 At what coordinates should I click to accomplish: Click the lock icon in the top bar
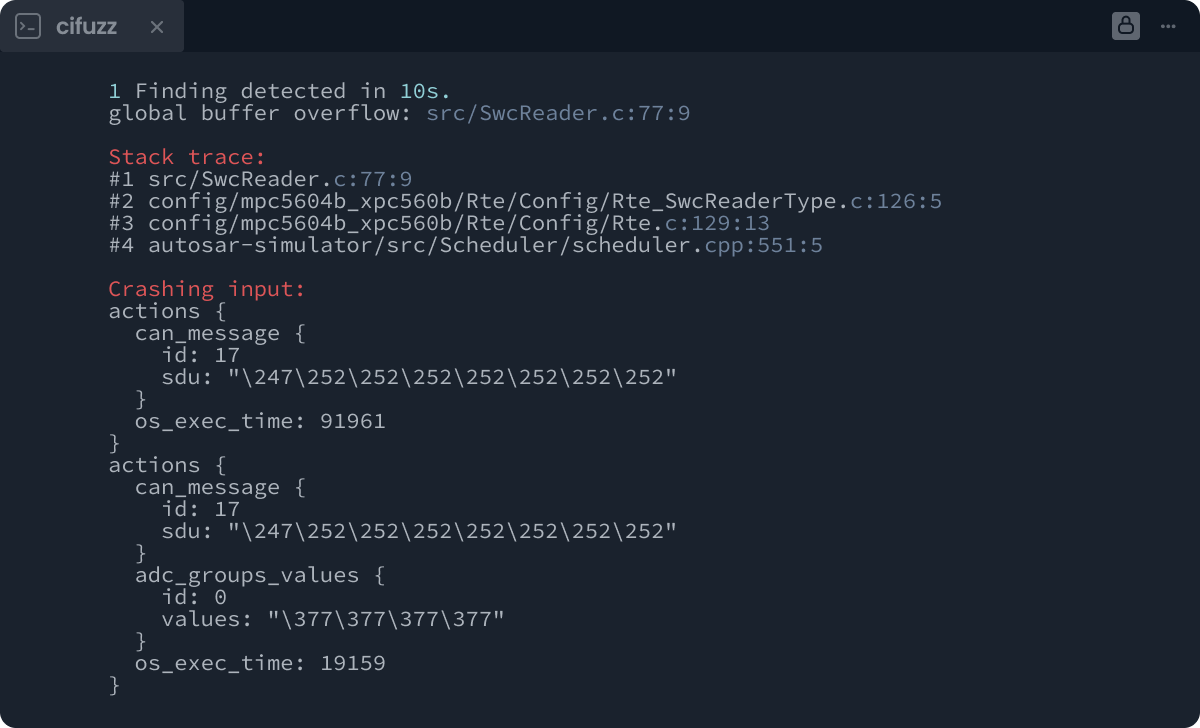point(1126,27)
